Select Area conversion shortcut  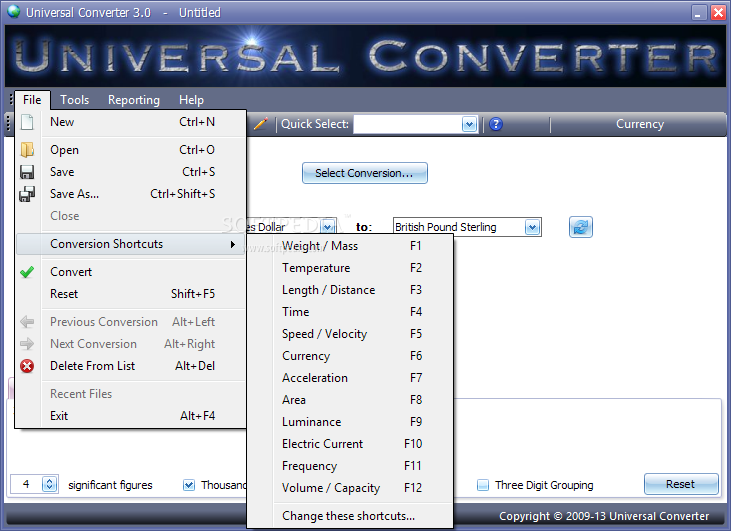(350, 400)
